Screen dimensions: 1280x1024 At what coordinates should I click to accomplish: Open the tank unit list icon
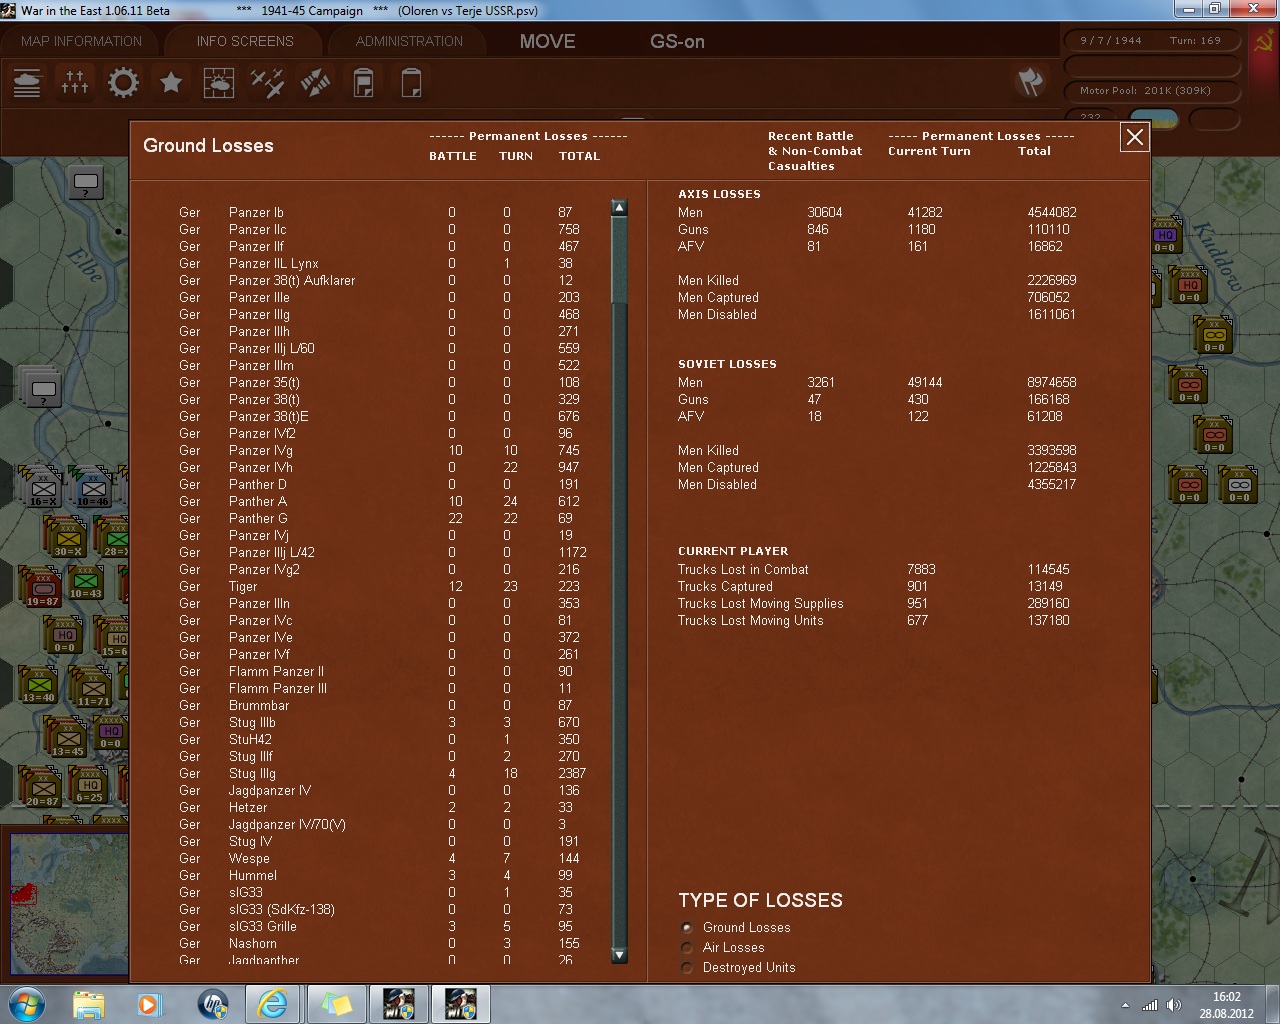pyautogui.click(x=27, y=83)
